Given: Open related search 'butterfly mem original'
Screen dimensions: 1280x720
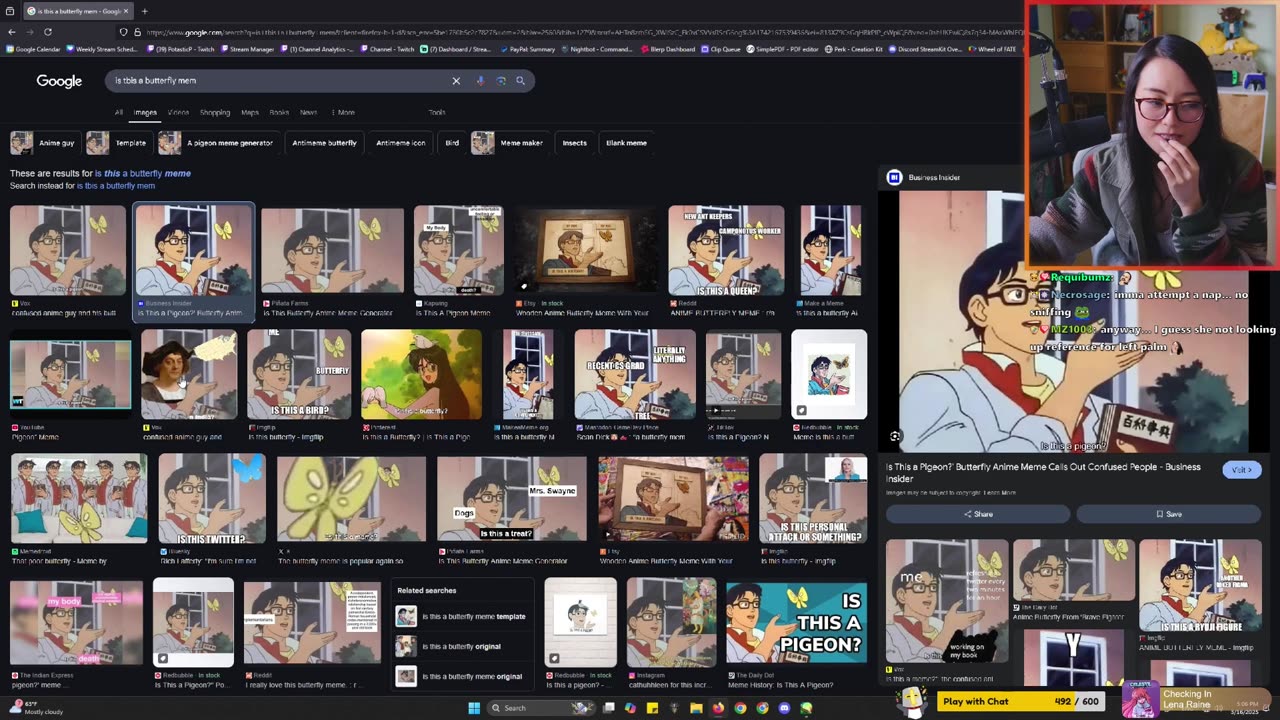Looking at the screenshot, I should tap(462, 676).
